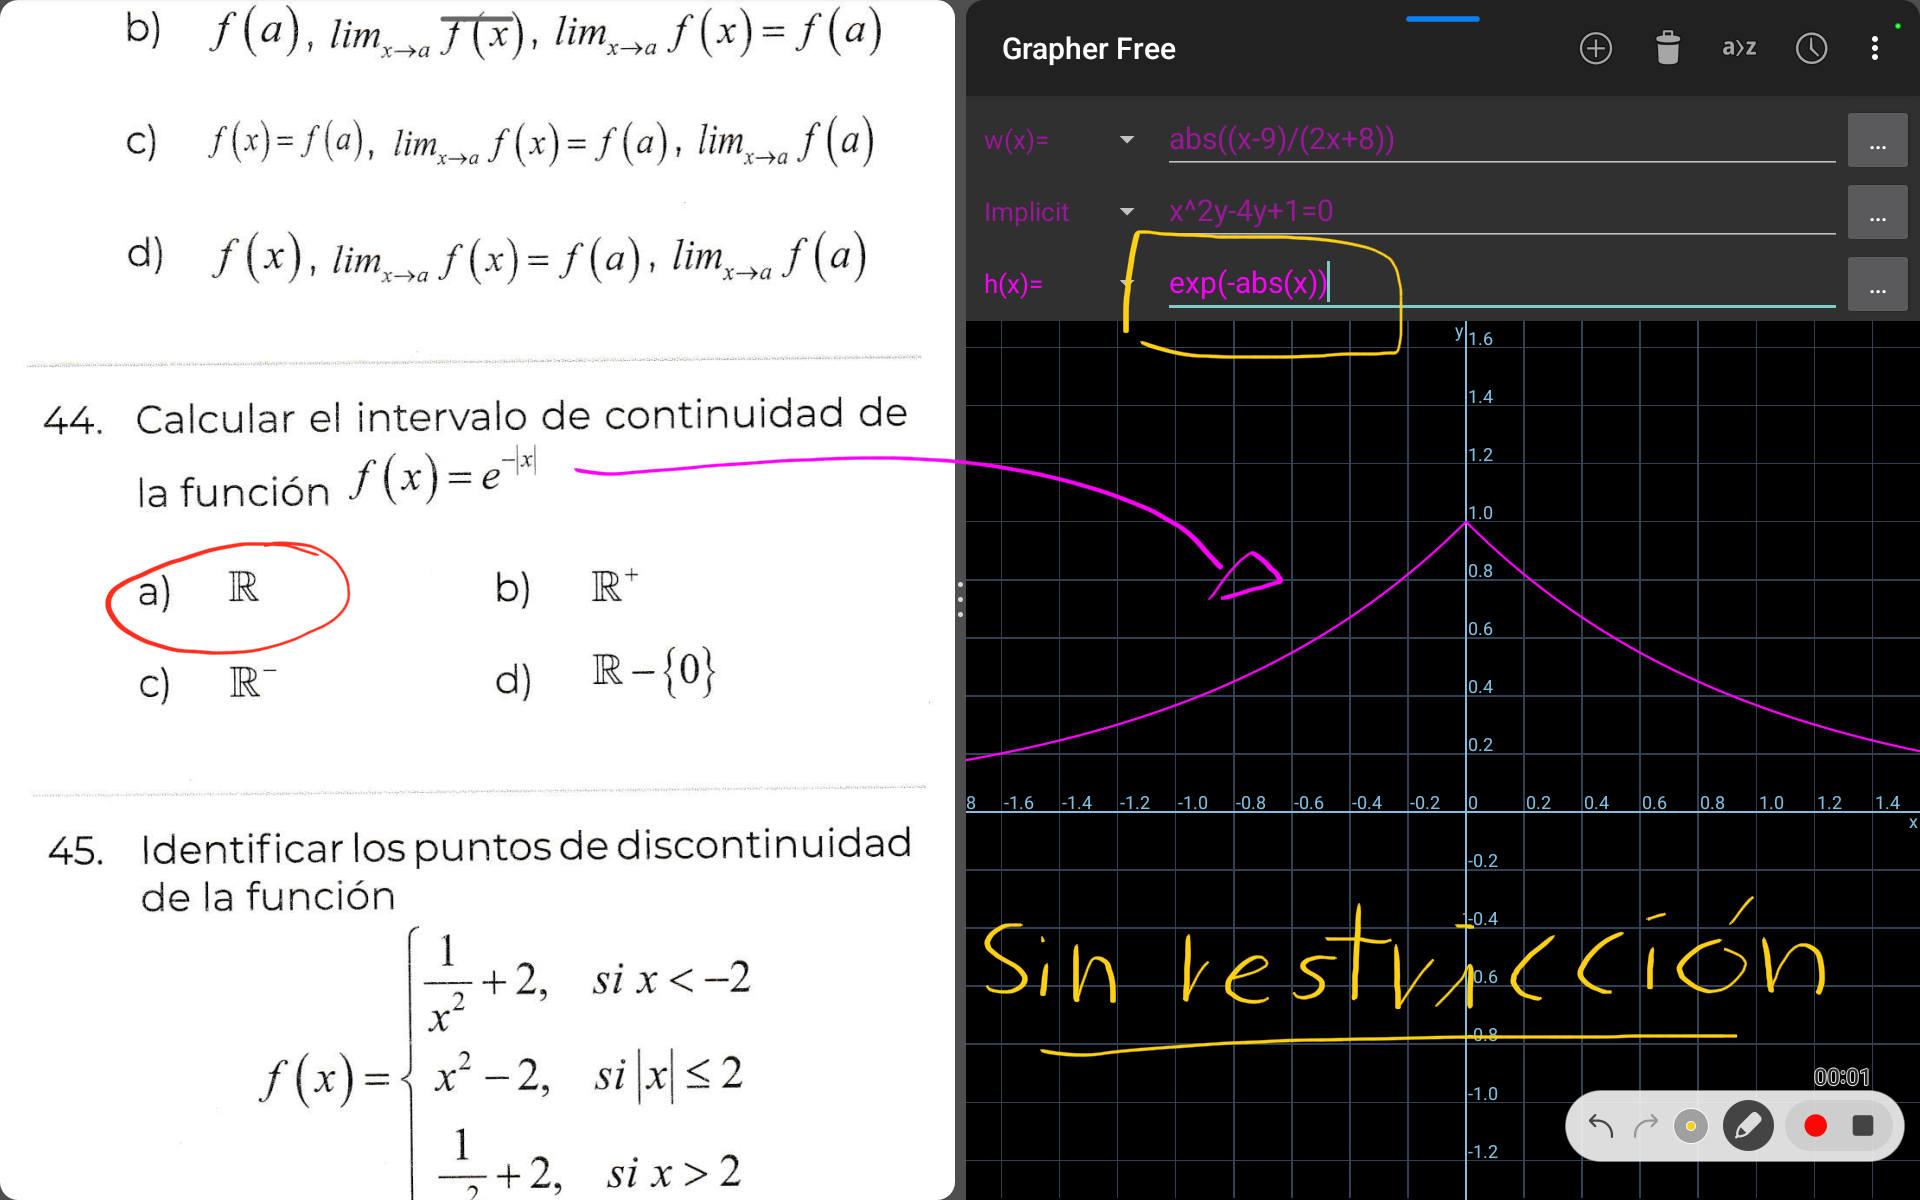Expand the w(x) function type dropdown
This screenshot has height=1200, width=1920.
coord(1127,140)
